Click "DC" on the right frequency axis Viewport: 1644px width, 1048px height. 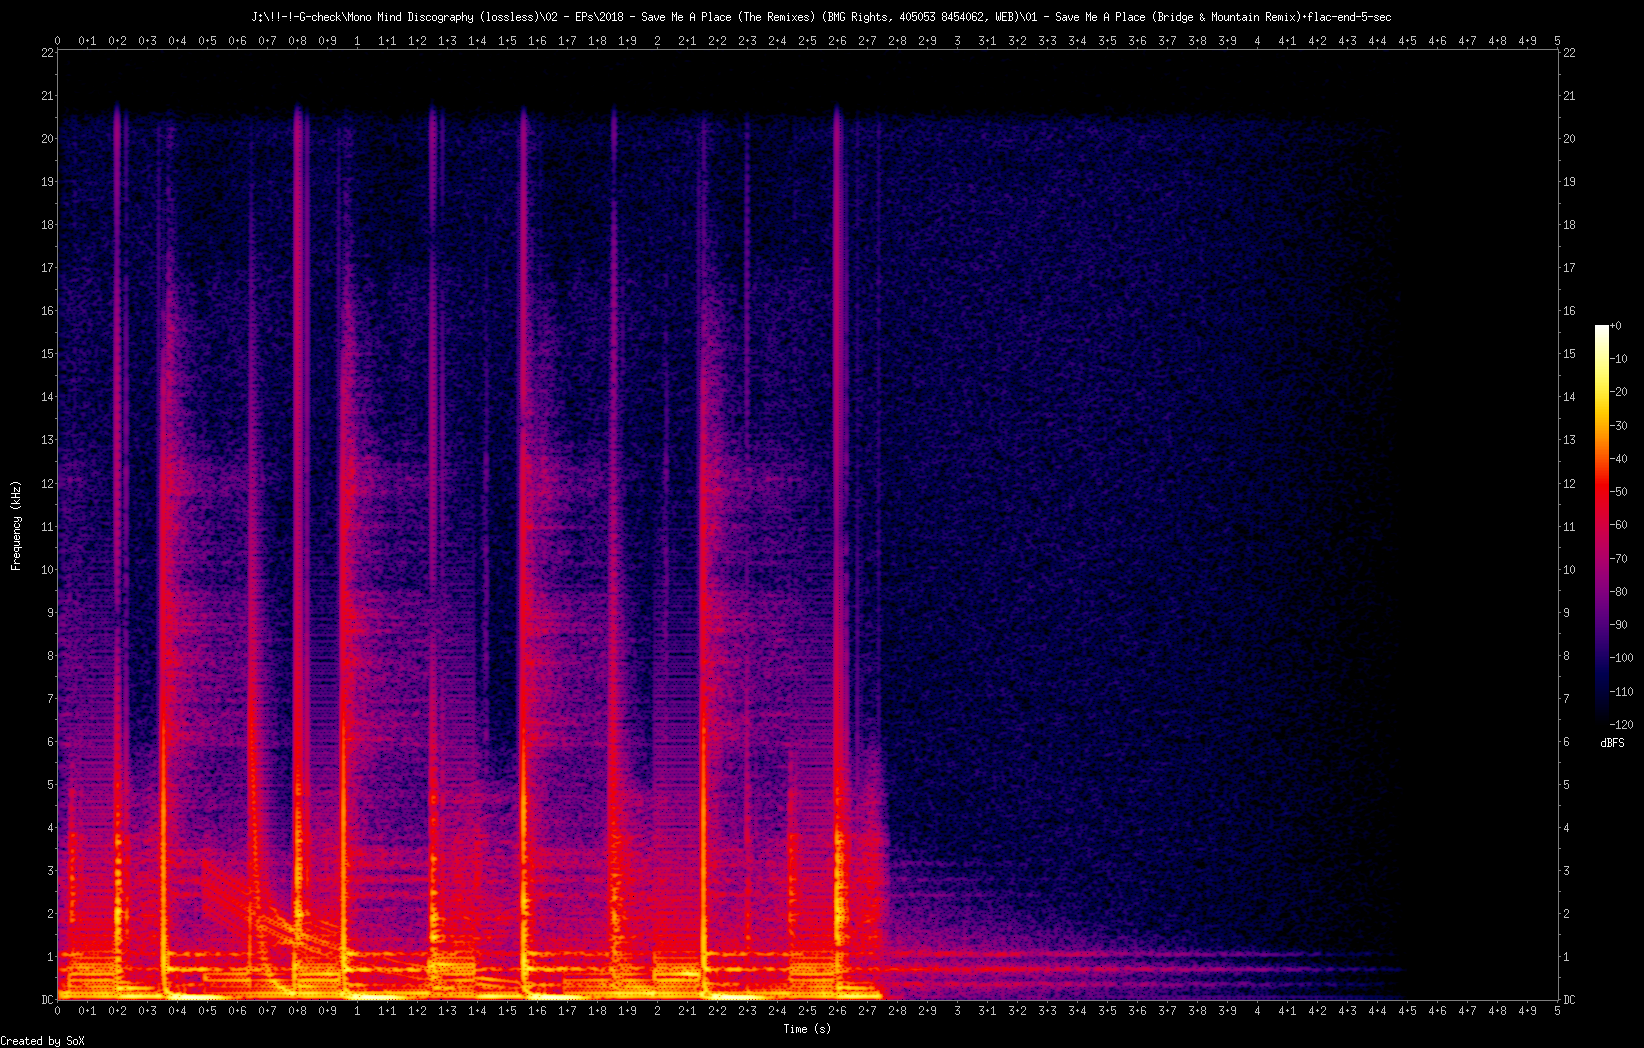[x=1569, y=1000]
